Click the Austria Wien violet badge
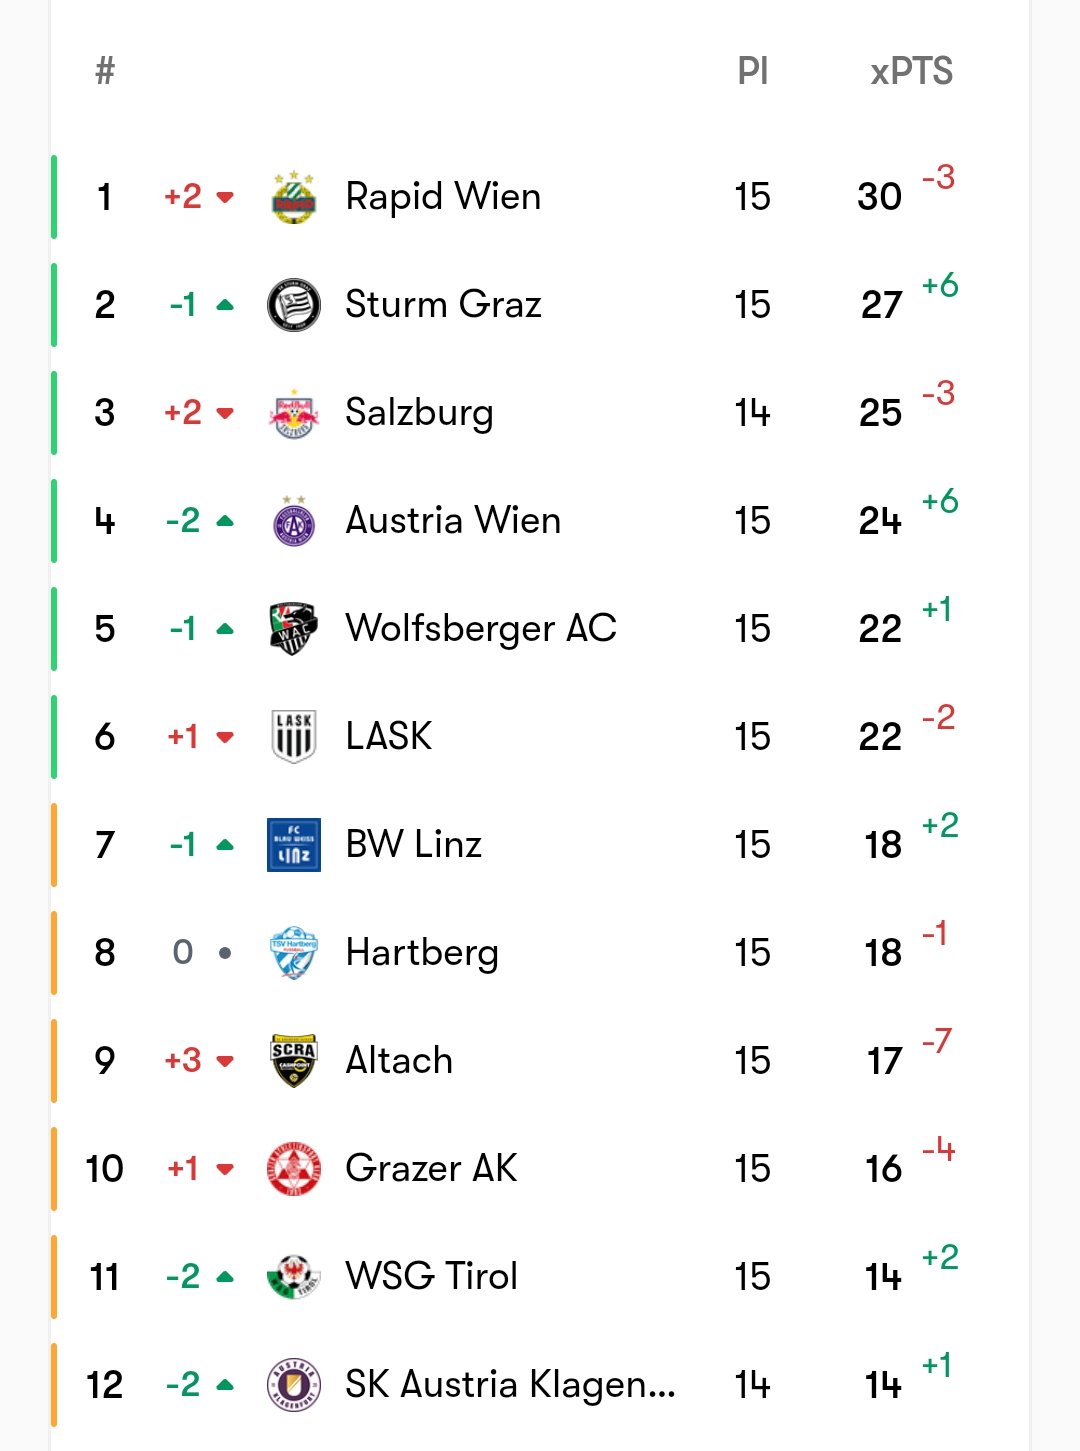The image size is (1080, 1451). pyautogui.click(x=294, y=521)
